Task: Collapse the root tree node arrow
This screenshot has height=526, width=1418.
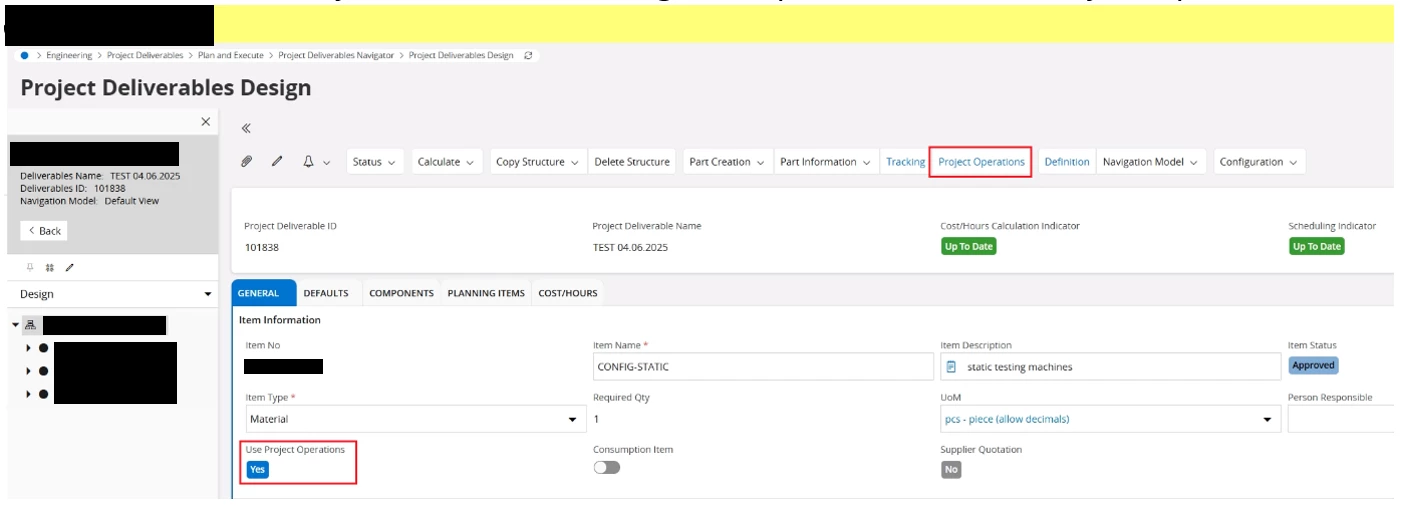Action: pyautogui.click(x=16, y=325)
